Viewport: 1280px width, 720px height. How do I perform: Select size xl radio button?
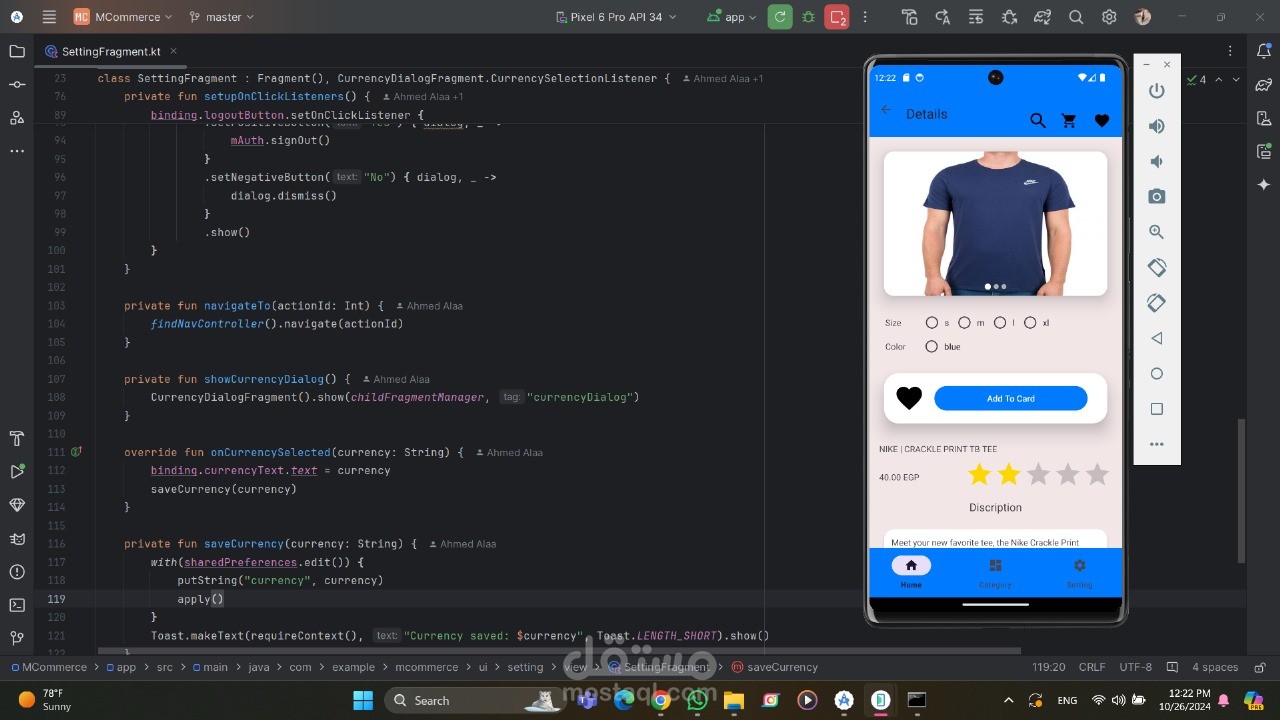[x=1030, y=322]
